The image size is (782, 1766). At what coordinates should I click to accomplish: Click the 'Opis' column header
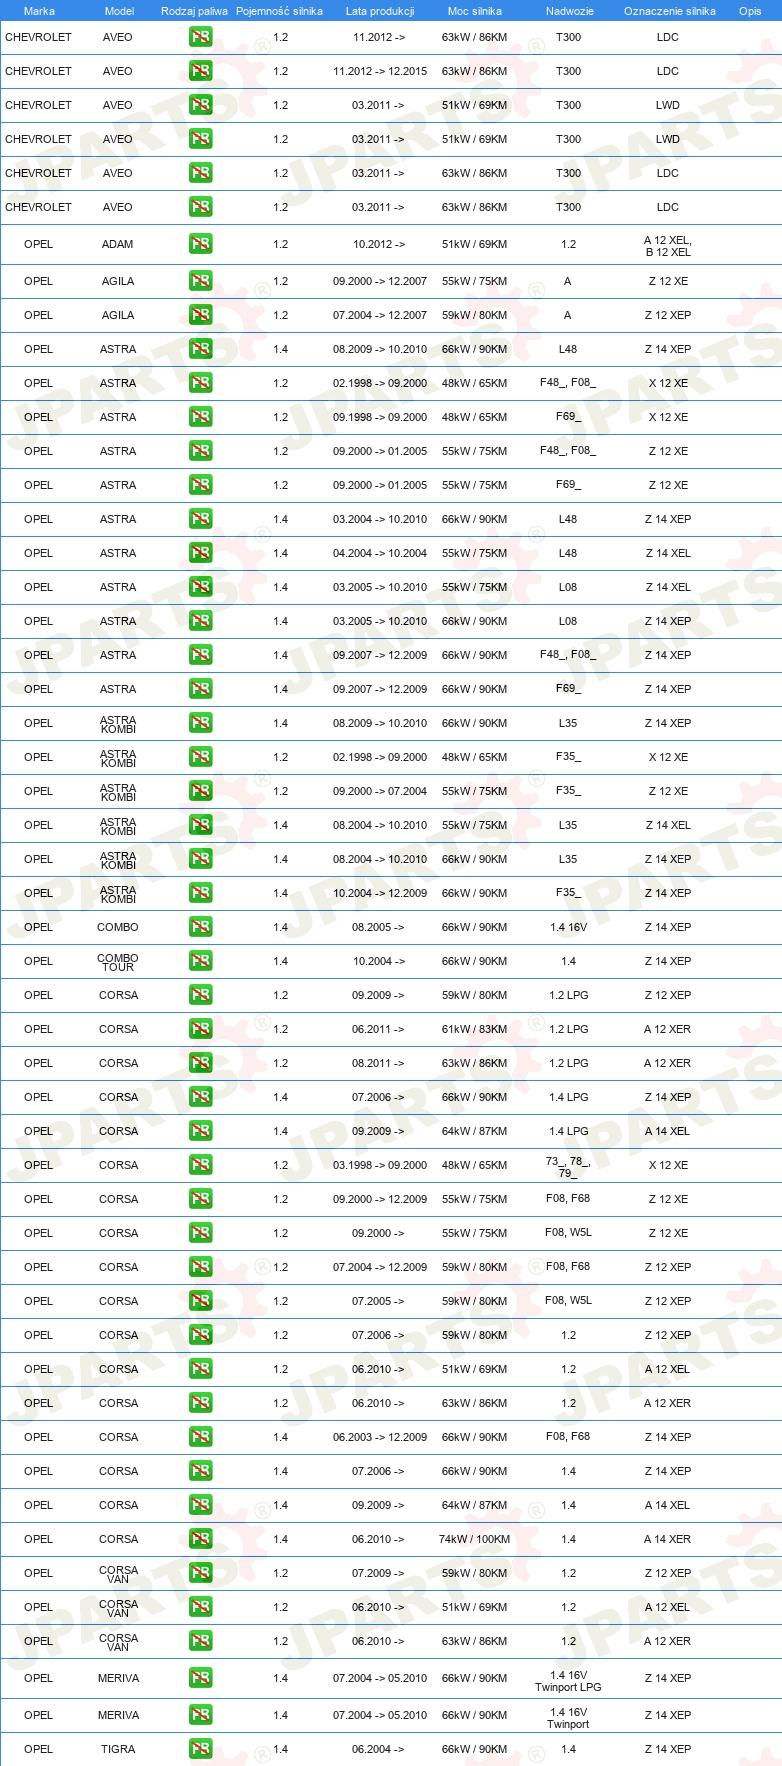click(750, 11)
